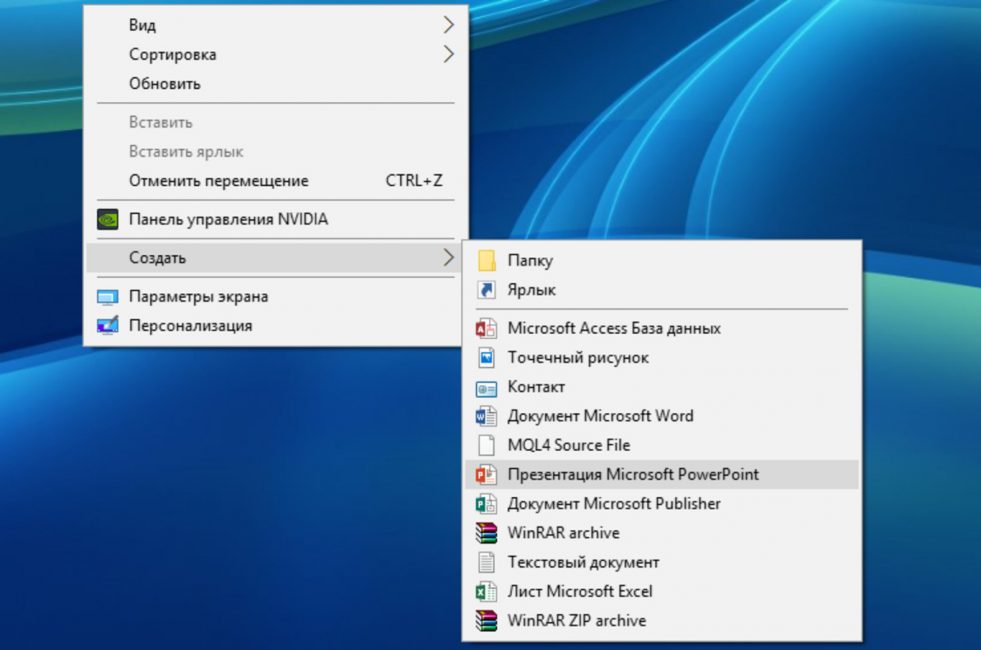Click the NVIDIA control panel icon
This screenshot has width=981, height=650.
click(108, 220)
